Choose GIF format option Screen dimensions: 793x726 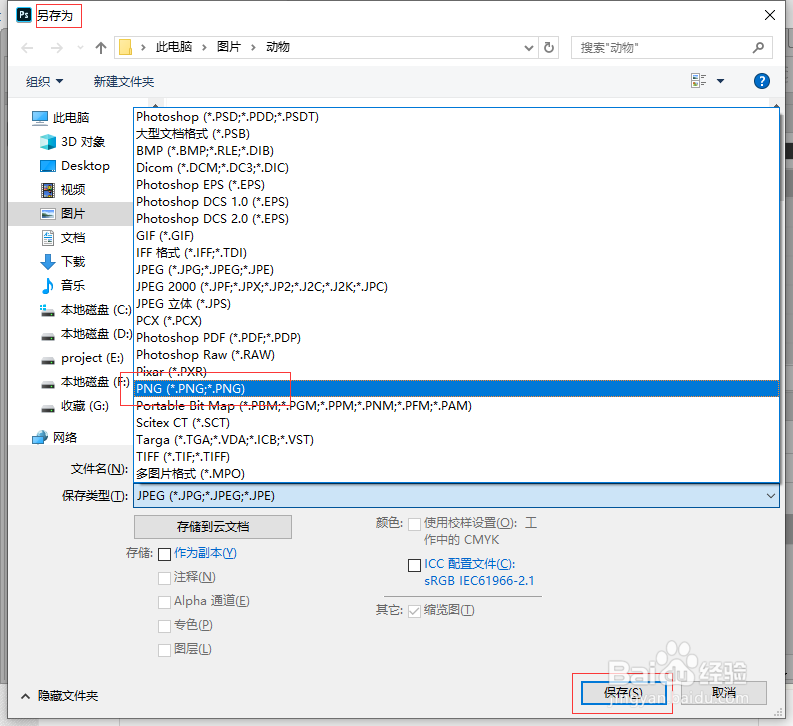click(456, 236)
